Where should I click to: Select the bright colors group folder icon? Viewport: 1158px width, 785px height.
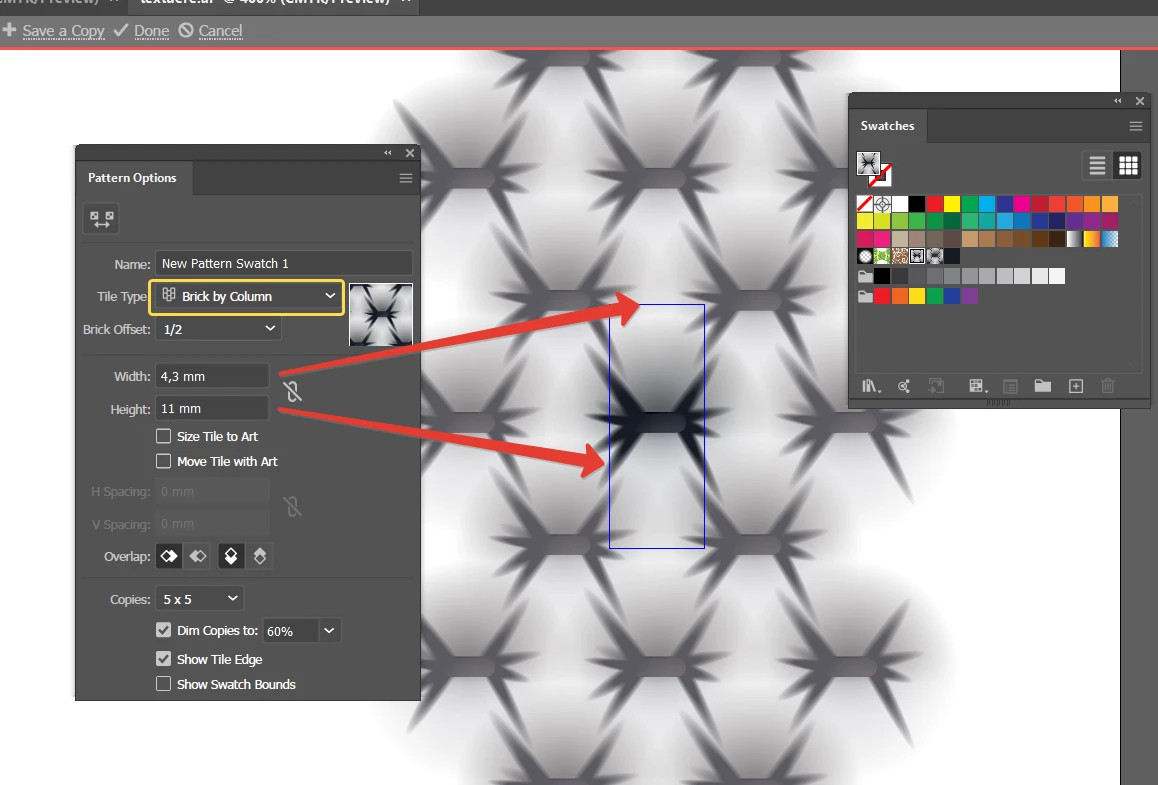click(x=865, y=296)
